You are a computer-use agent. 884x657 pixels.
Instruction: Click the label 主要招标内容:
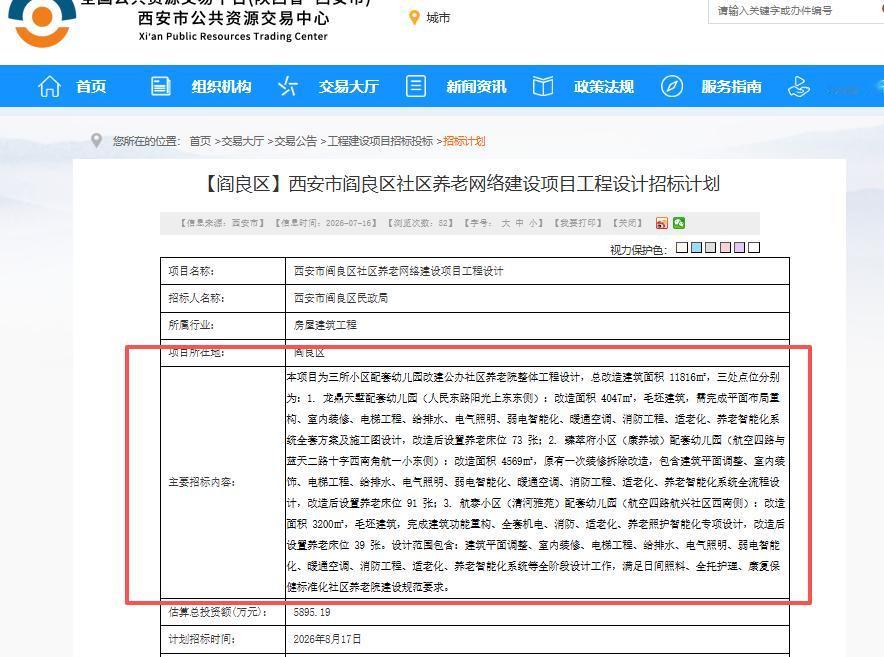(202, 482)
